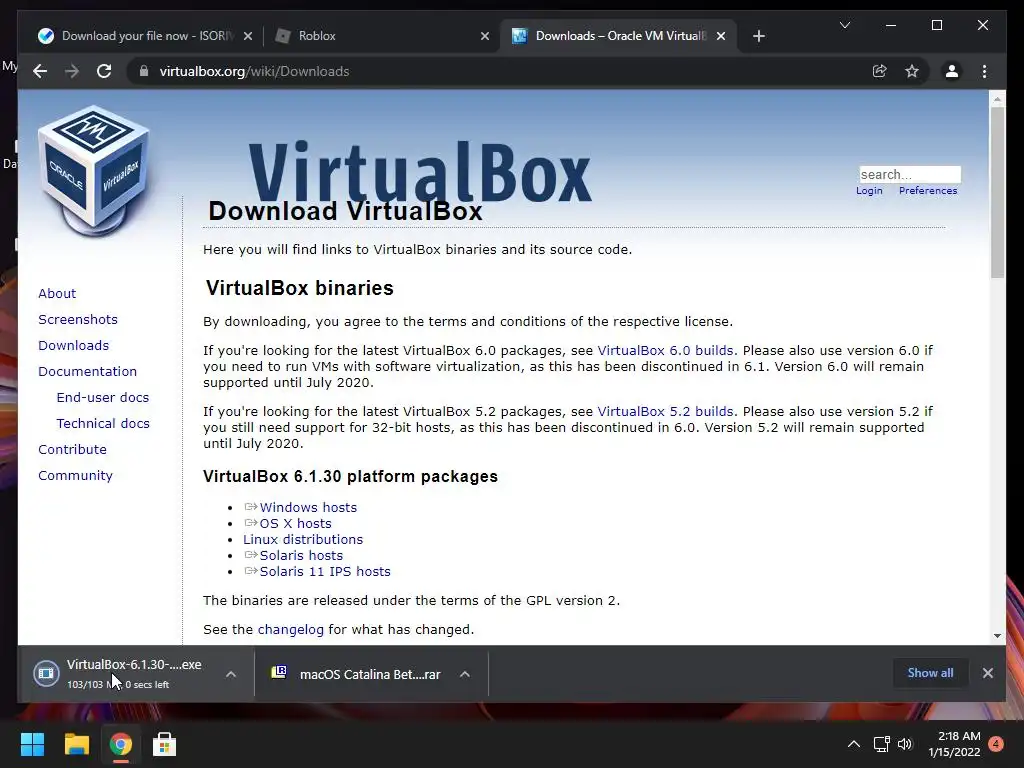Image resolution: width=1024 pixels, height=768 pixels.
Task: Close the Downloads – Oracle VM VirtualBox tab
Action: [721, 36]
